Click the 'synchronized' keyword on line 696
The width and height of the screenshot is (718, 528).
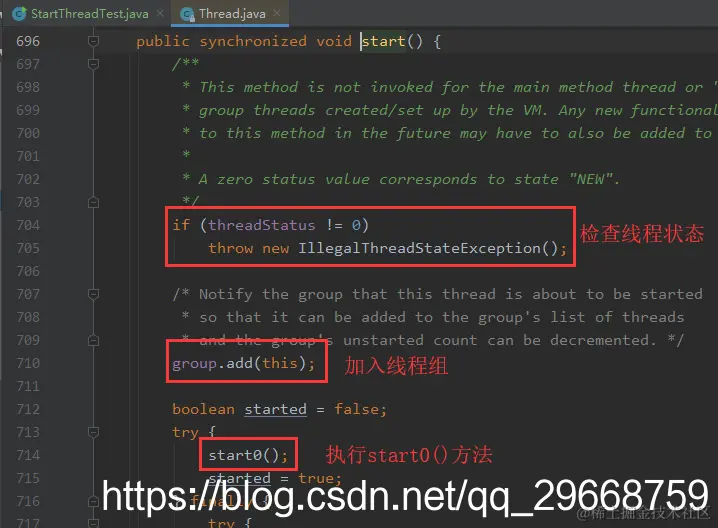pos(253,41)
